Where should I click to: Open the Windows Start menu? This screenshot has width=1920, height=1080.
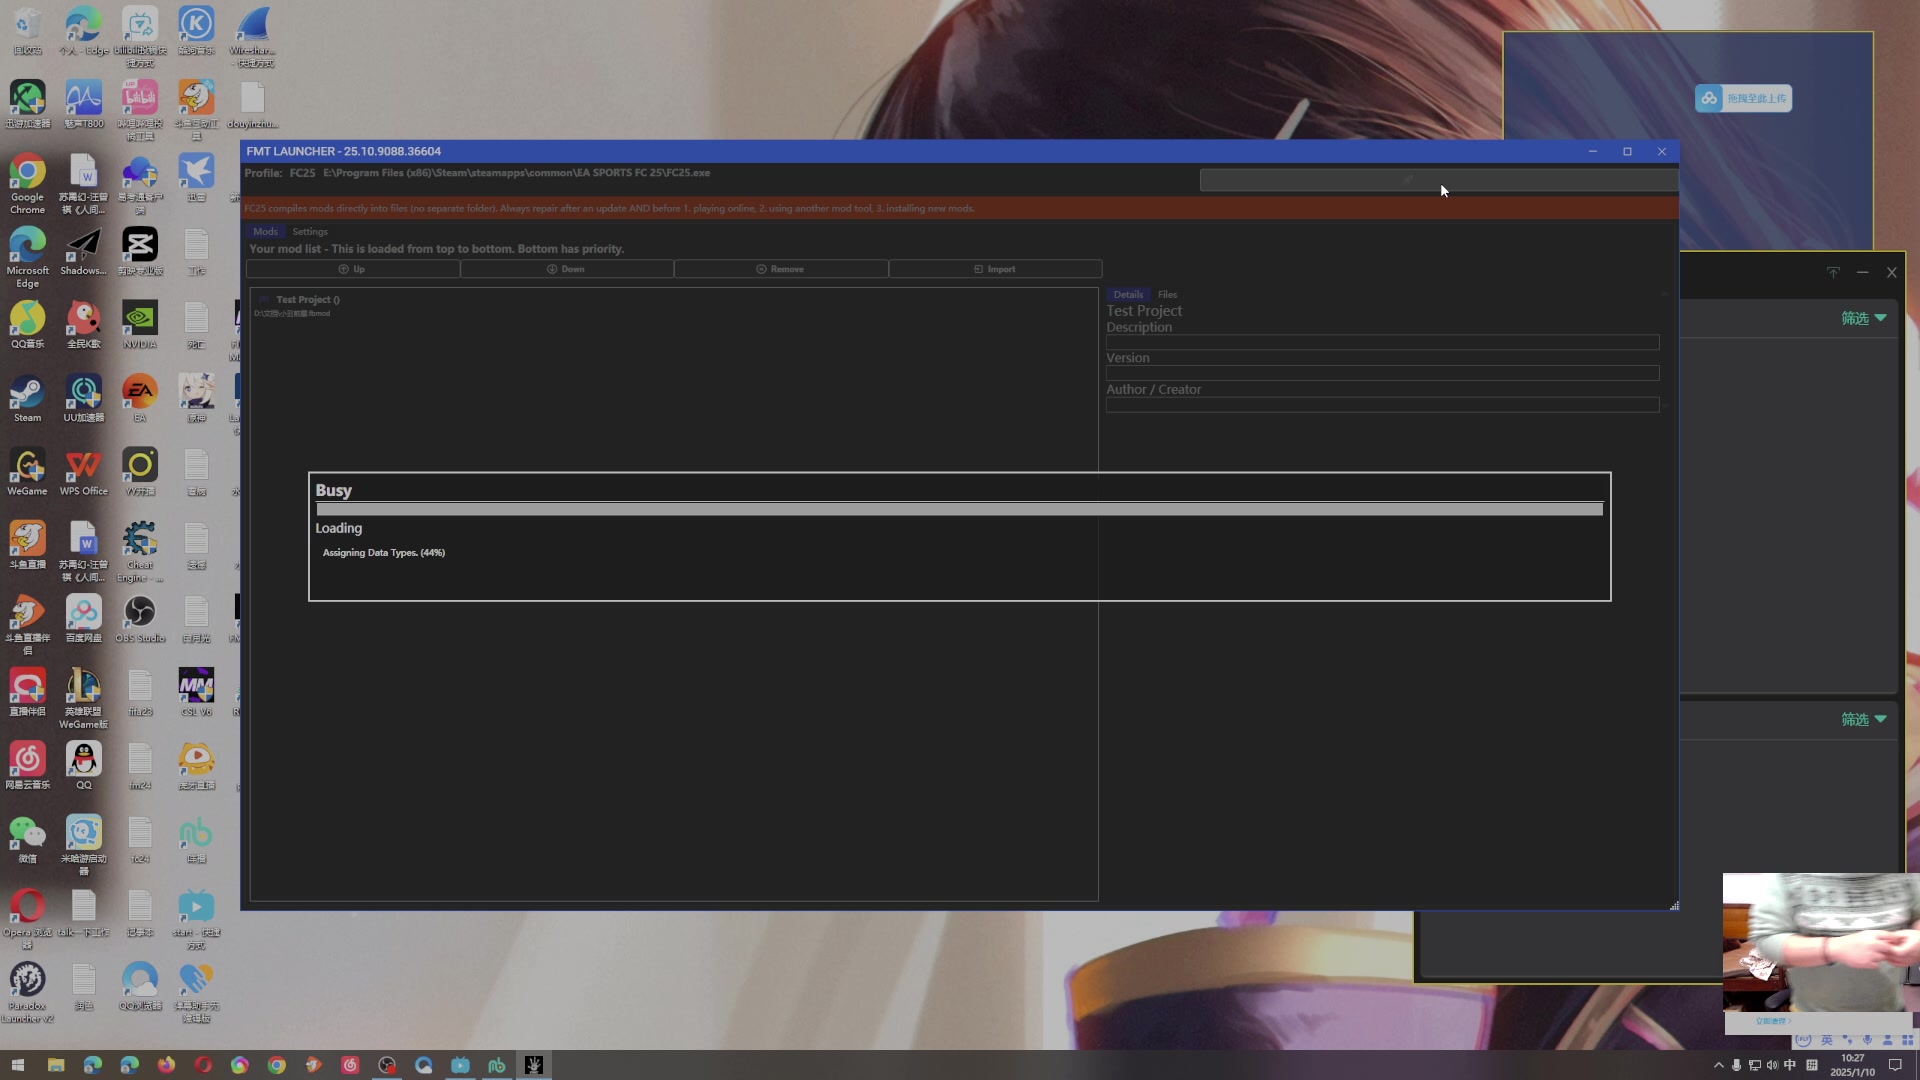pyautogui.click(x=18, y=1065)
